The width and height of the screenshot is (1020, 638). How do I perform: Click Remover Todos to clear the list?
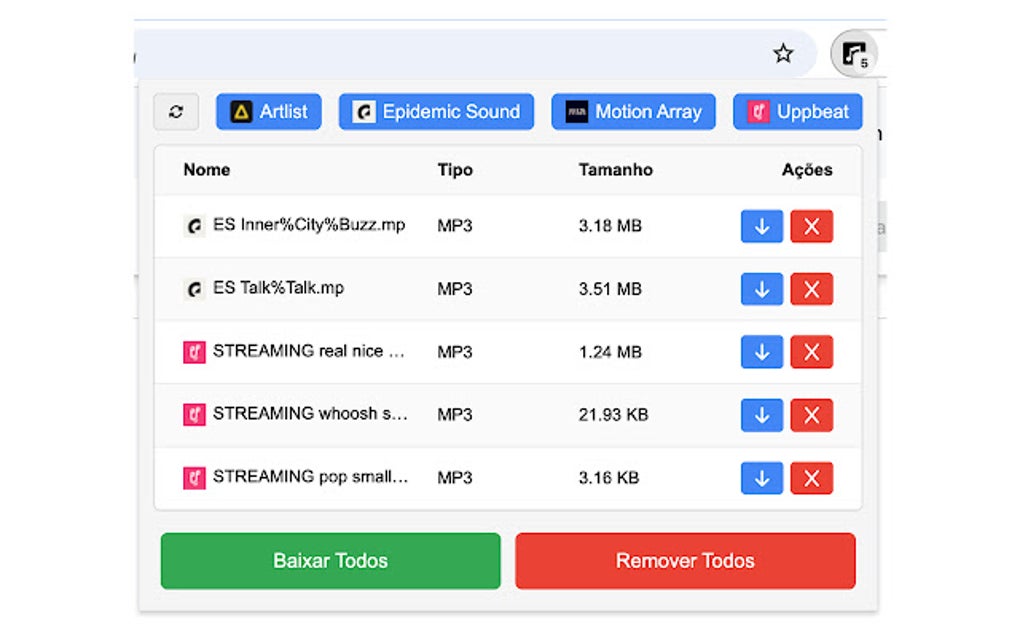[x=684, y=561]
